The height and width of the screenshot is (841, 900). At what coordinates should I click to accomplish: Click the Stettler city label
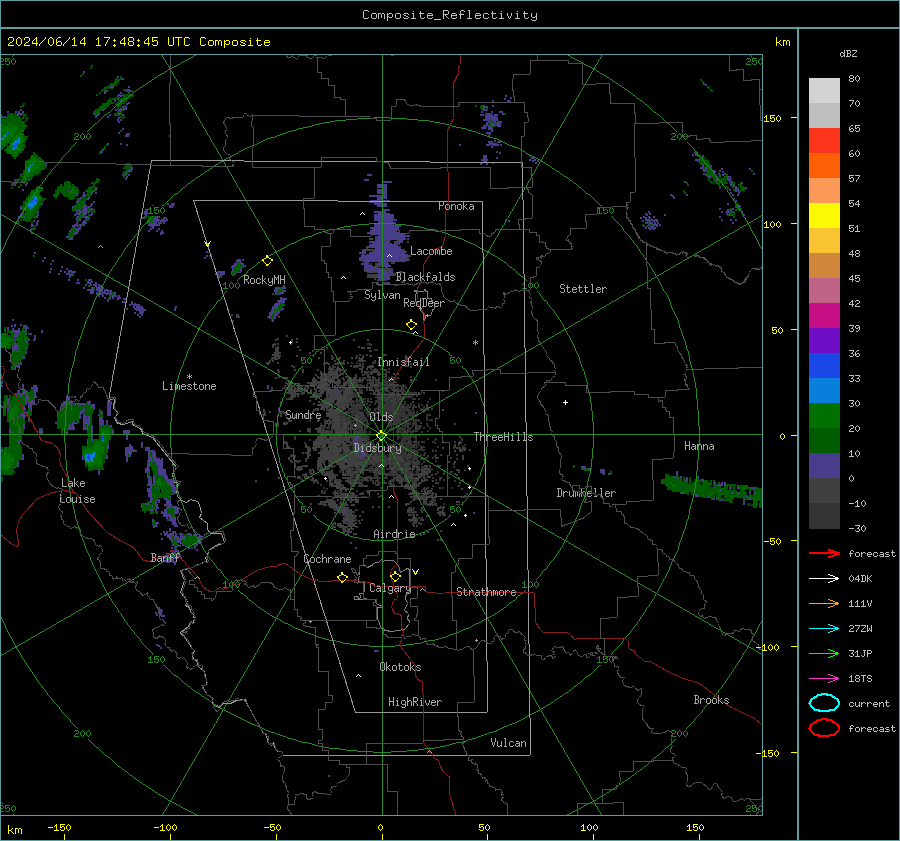click(583, 289)
